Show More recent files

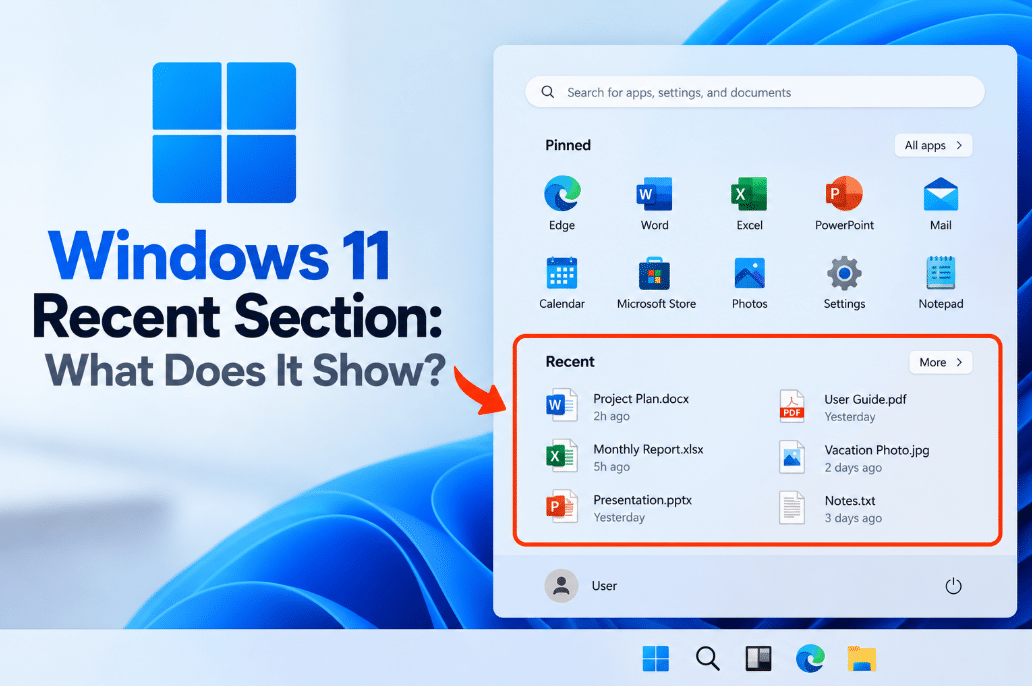point(941,362)
